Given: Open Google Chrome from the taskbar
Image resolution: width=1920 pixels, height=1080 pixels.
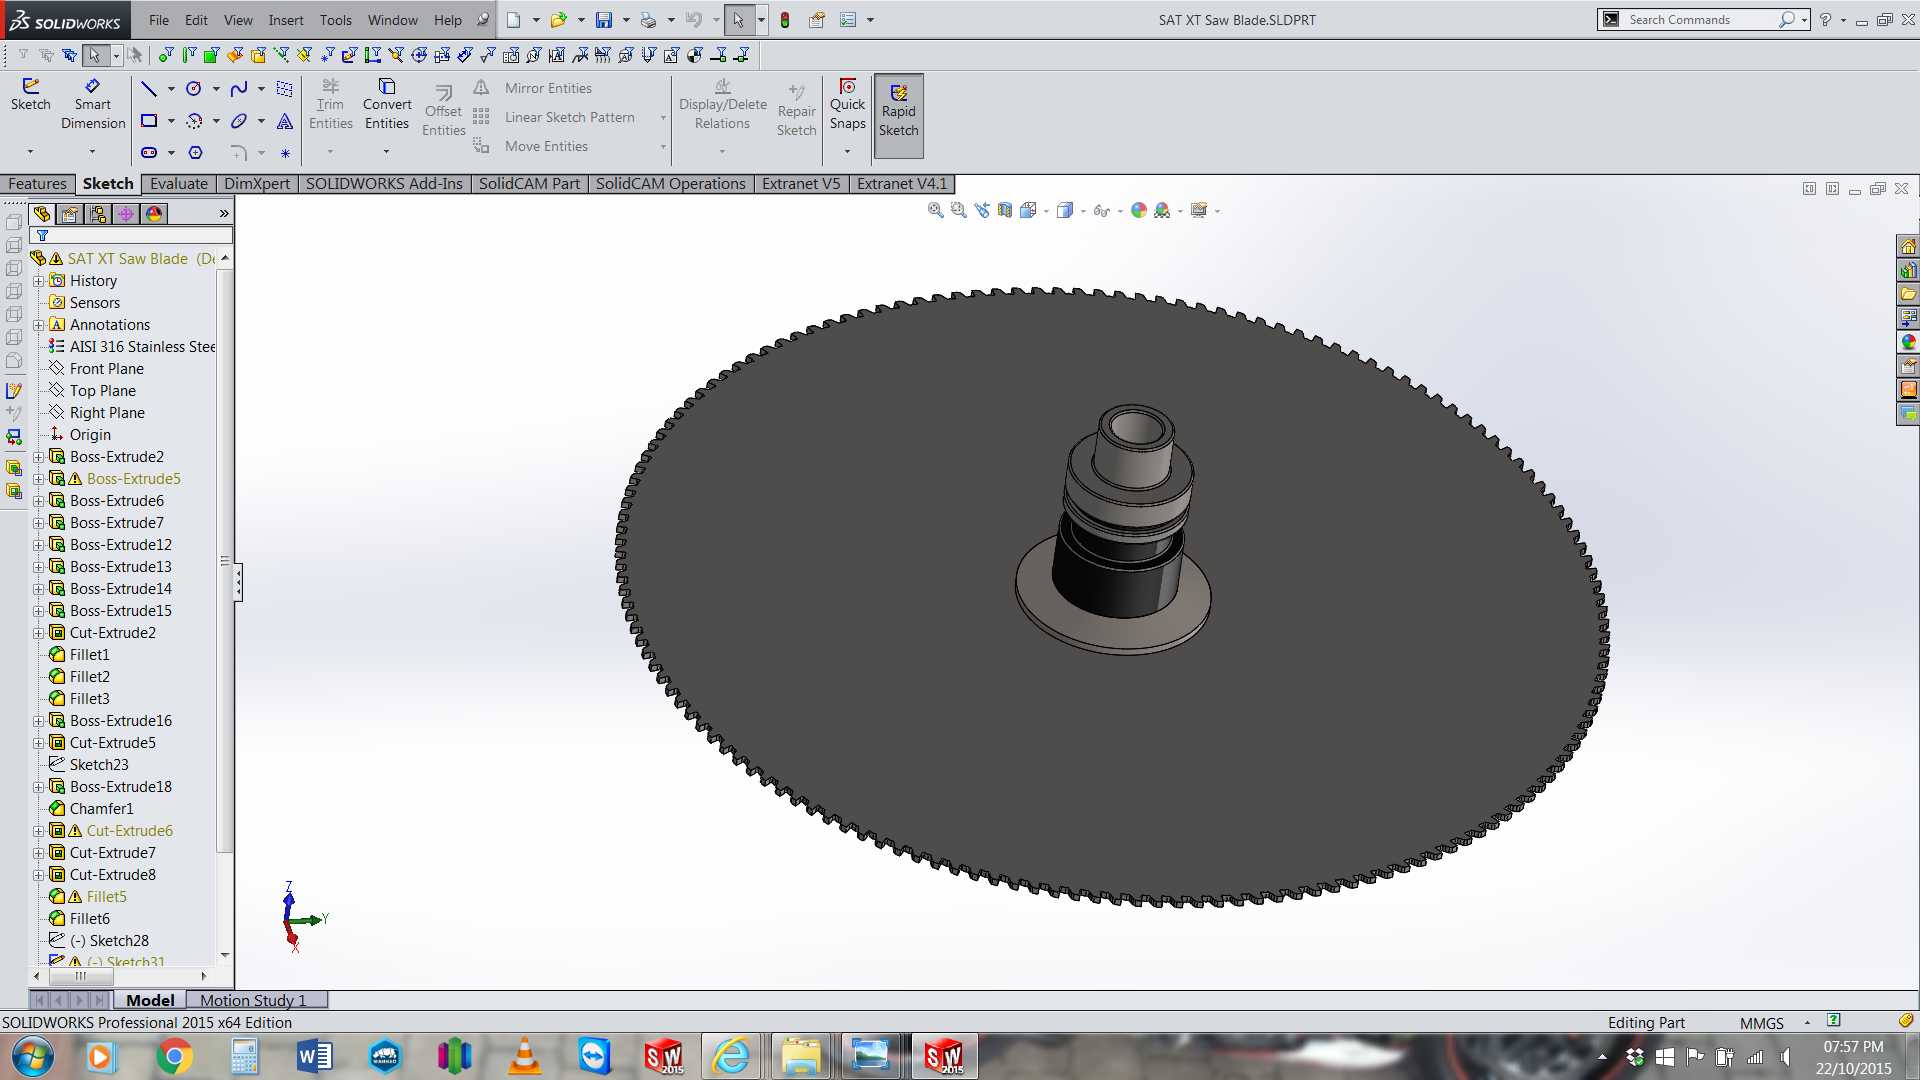Looking at the screenshot, I should (x=174, y=1057).
